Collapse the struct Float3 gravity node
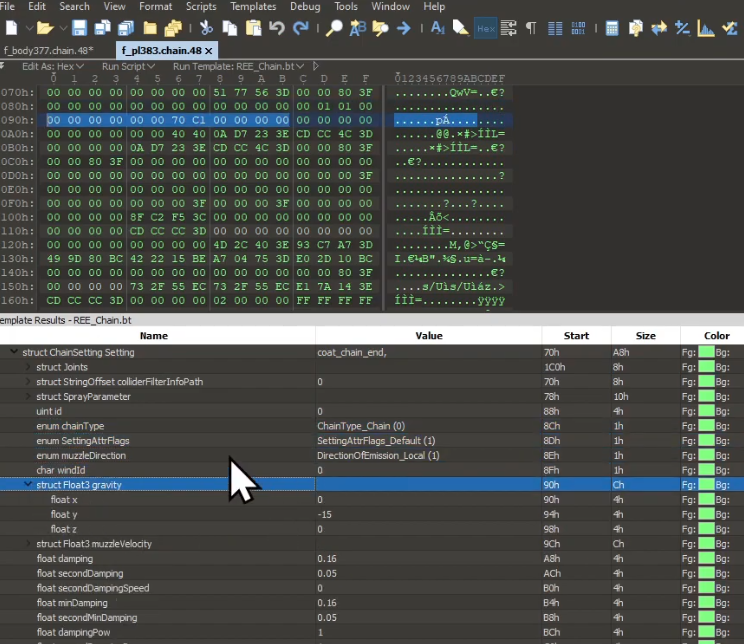The height and width of the screenshot is (644, 744). tap(28, 484)
